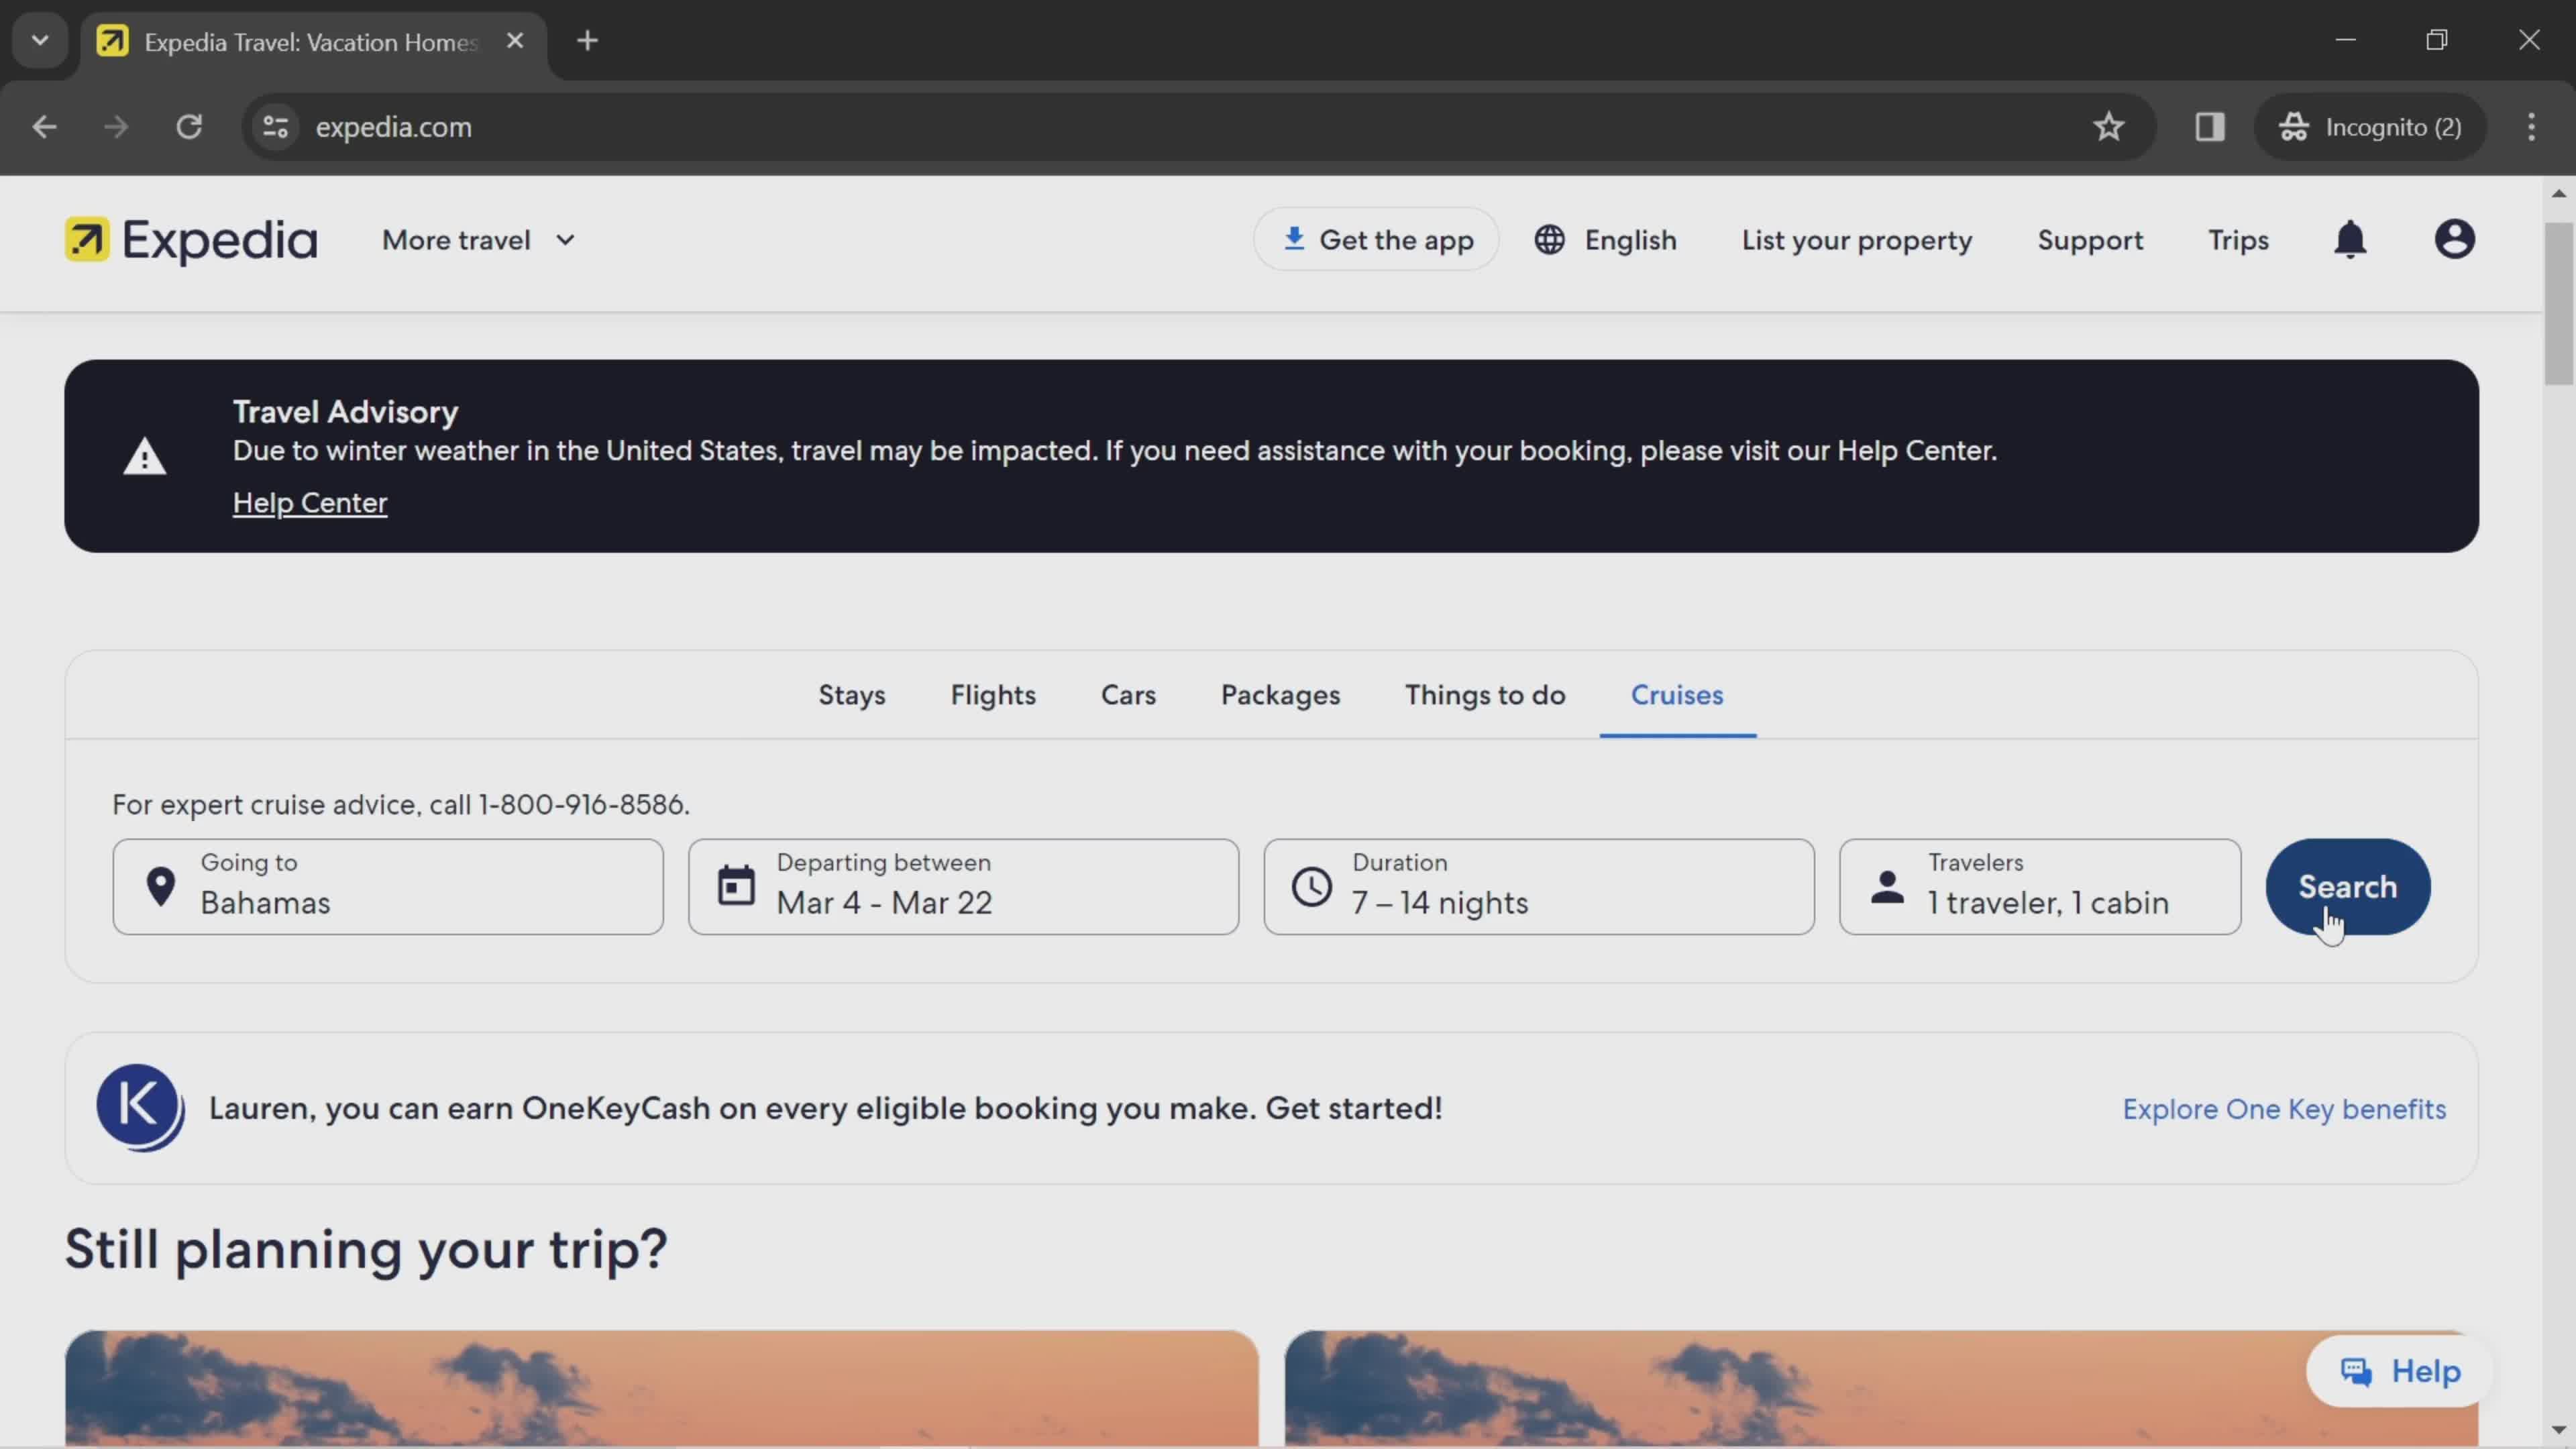Bookmark this page with the star icon
This screenshot has height=1449, width=2576.
[2109, 127]
